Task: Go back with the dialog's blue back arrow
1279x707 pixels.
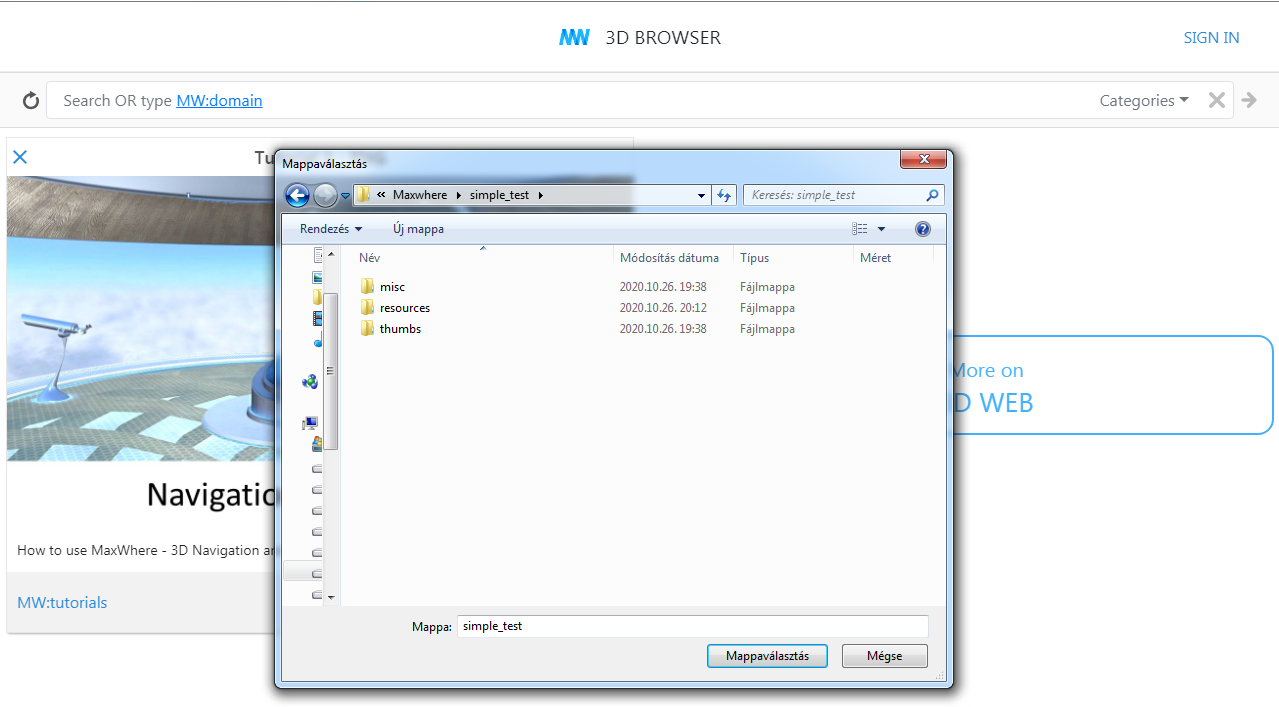Action: [298, 195]
